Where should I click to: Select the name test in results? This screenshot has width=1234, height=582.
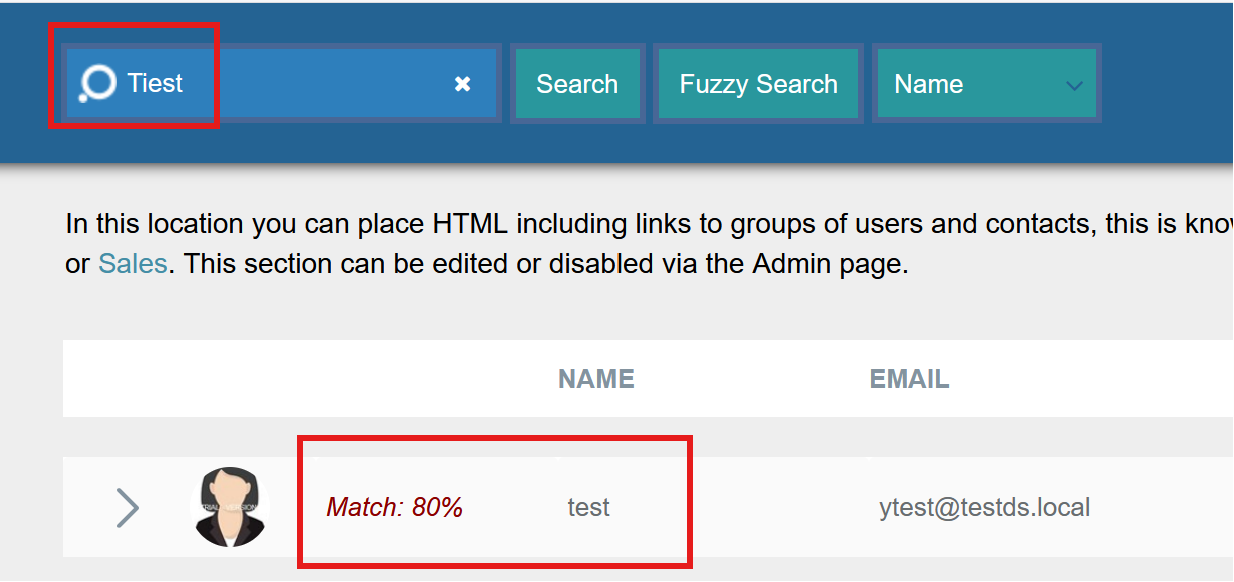(588, 507)
